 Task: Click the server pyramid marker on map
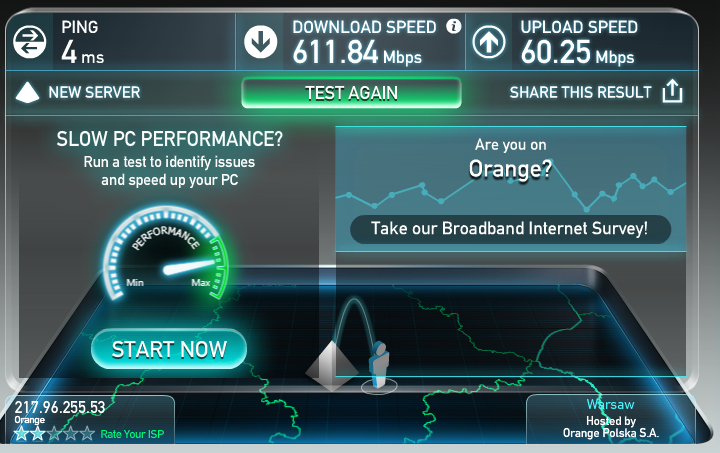click(x=332, y=366)
